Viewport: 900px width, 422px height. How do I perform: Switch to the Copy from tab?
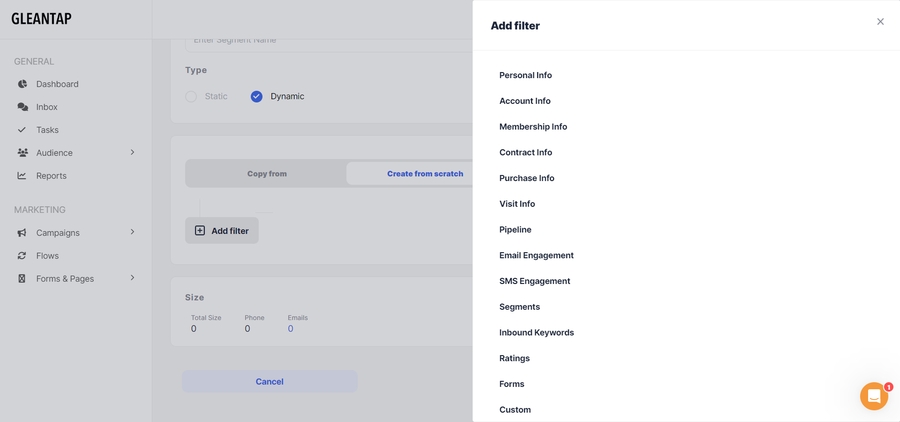coord(267,174)
